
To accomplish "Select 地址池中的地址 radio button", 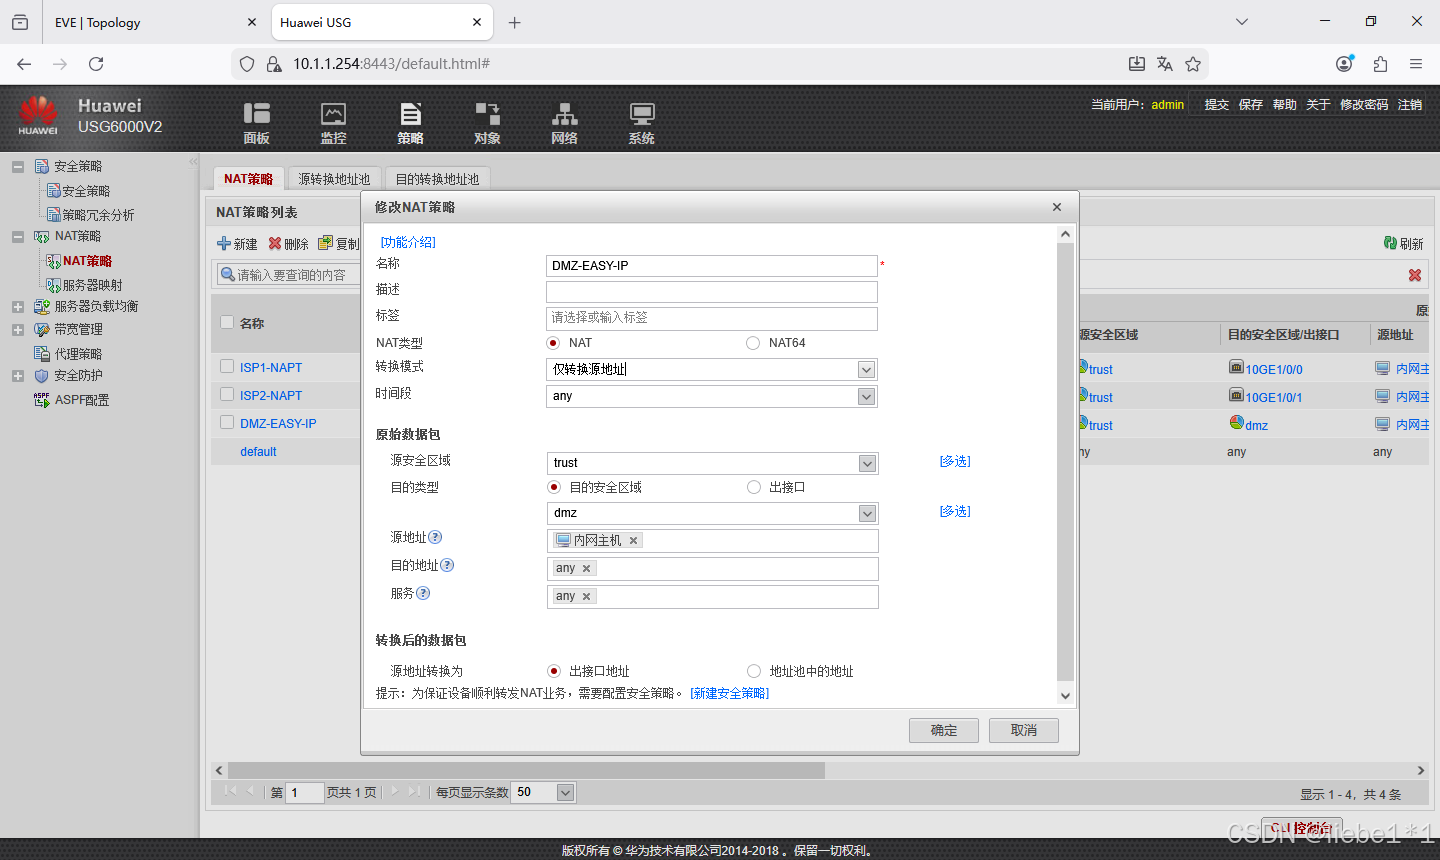I will click(x=754, y=671).
